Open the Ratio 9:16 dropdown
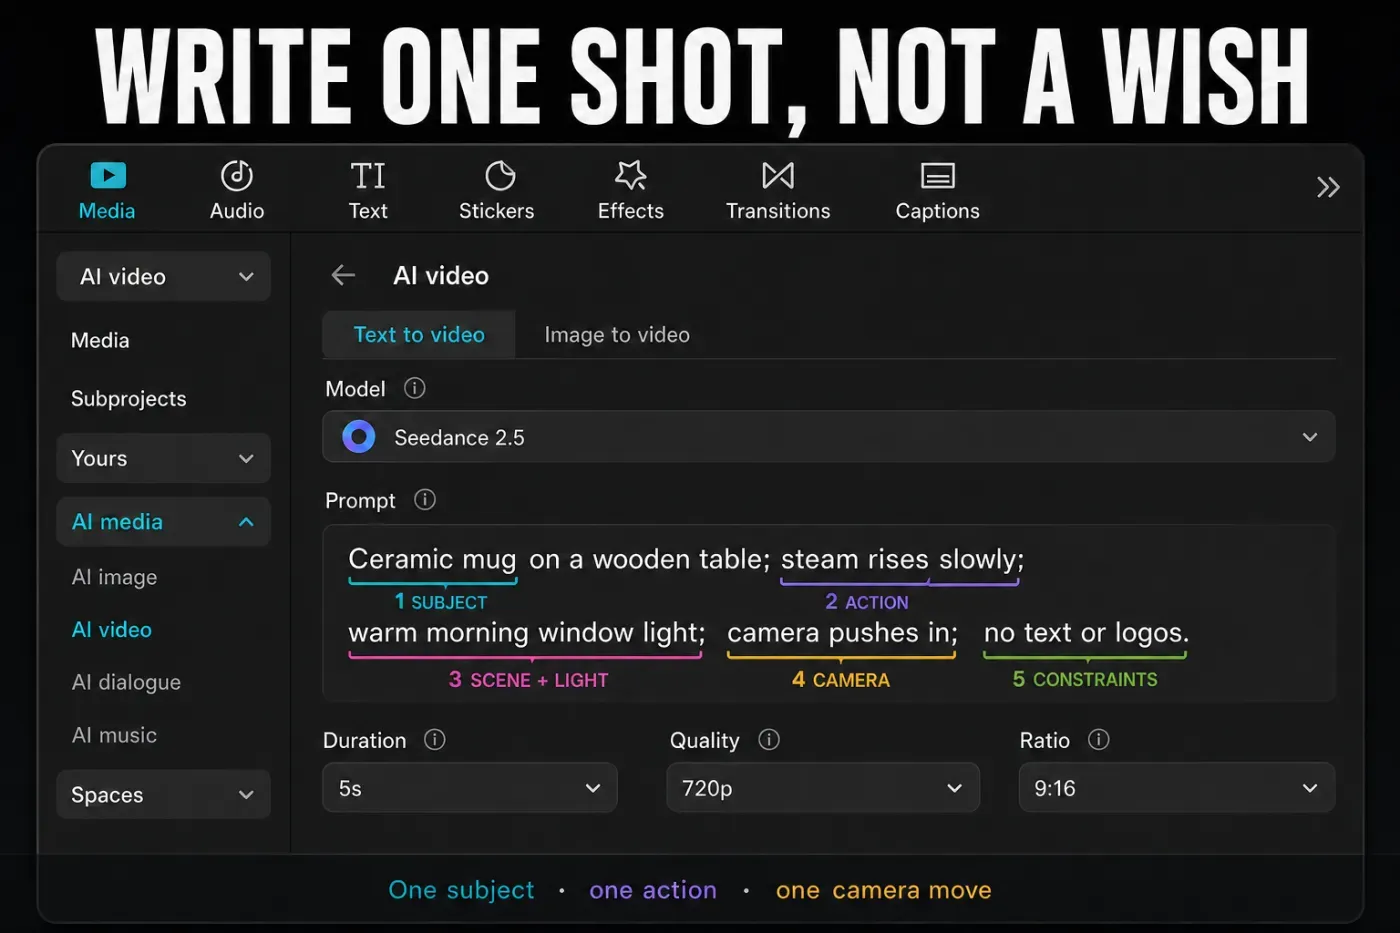The width and height of the screenshot is (1400, 933). pyautogui.click(x=1177, y=788)
